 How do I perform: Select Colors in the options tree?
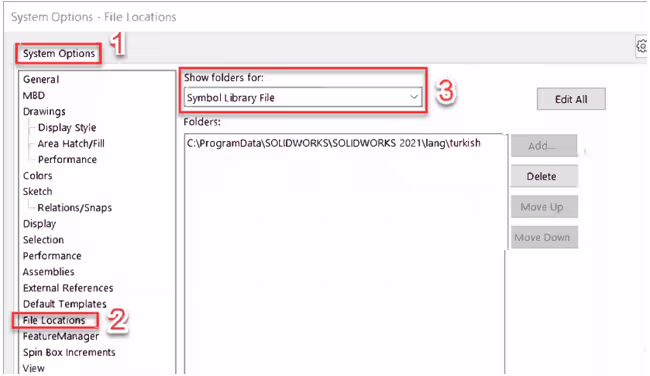tap(37, 175)
